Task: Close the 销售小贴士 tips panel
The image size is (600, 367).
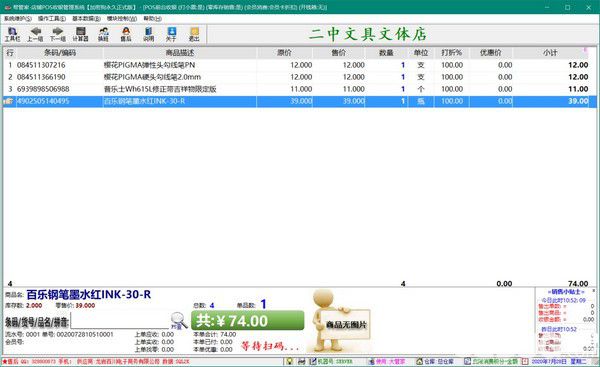Action: click(593, 291)
